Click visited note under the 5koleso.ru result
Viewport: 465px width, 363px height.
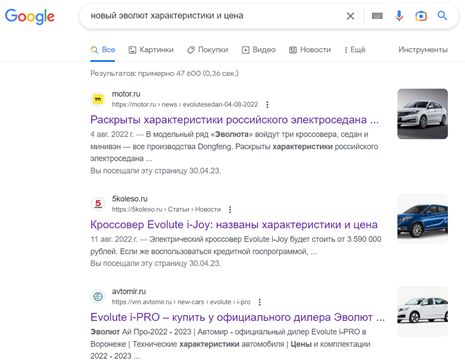(156, 264)
